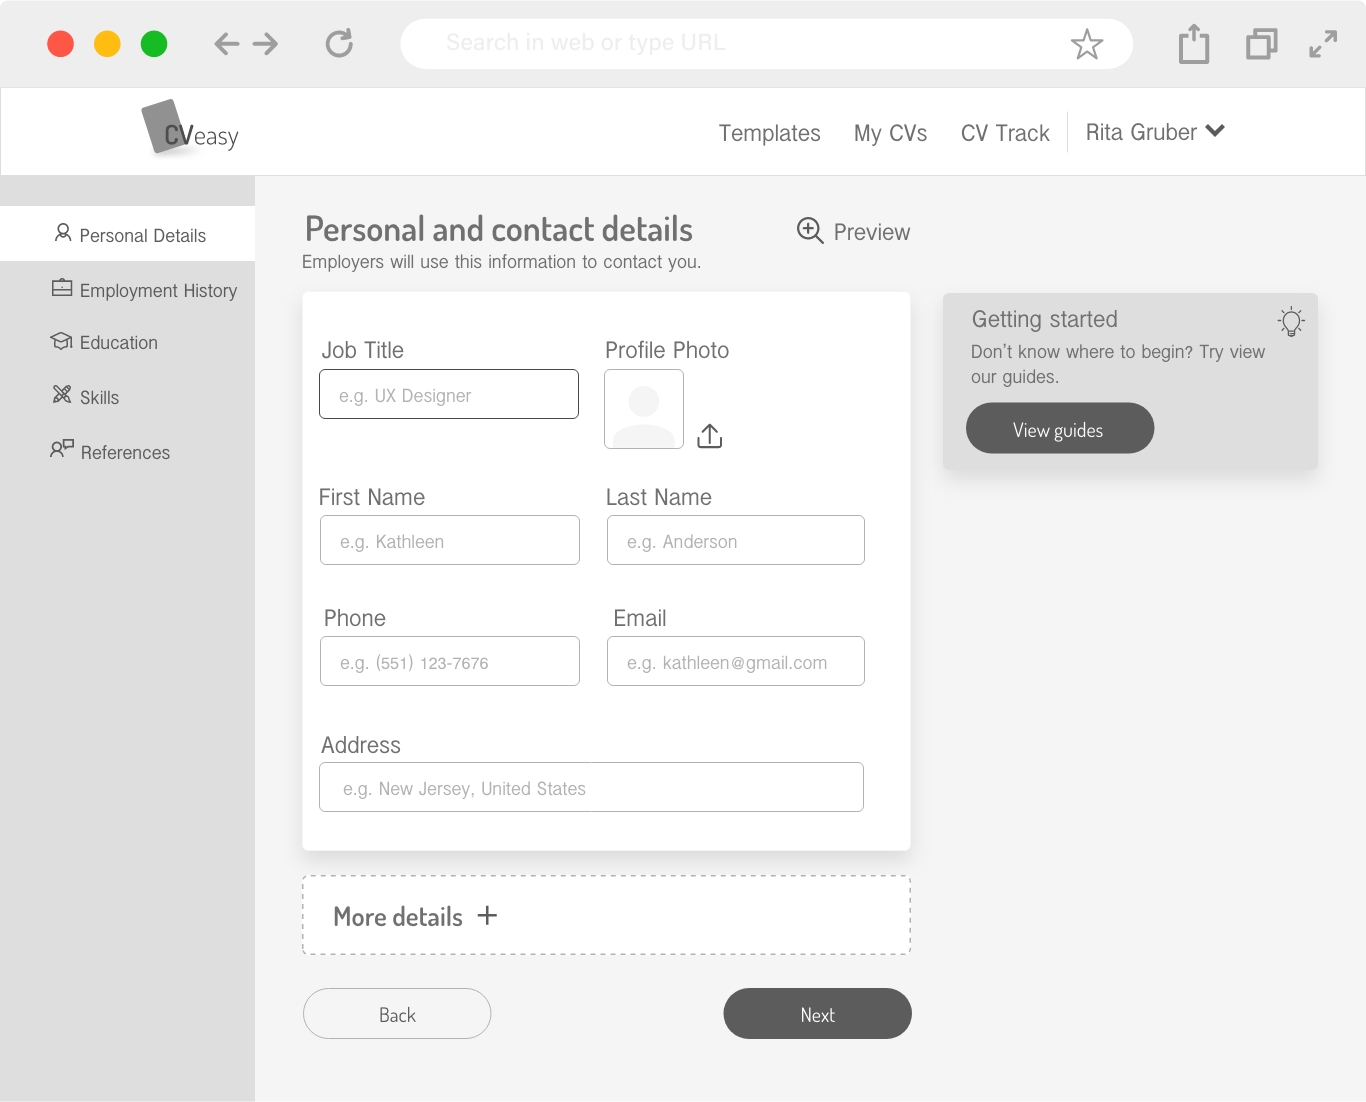
Task: Enter fullscreen using the expand arrows icon
Action: (x=1323, y=44)
